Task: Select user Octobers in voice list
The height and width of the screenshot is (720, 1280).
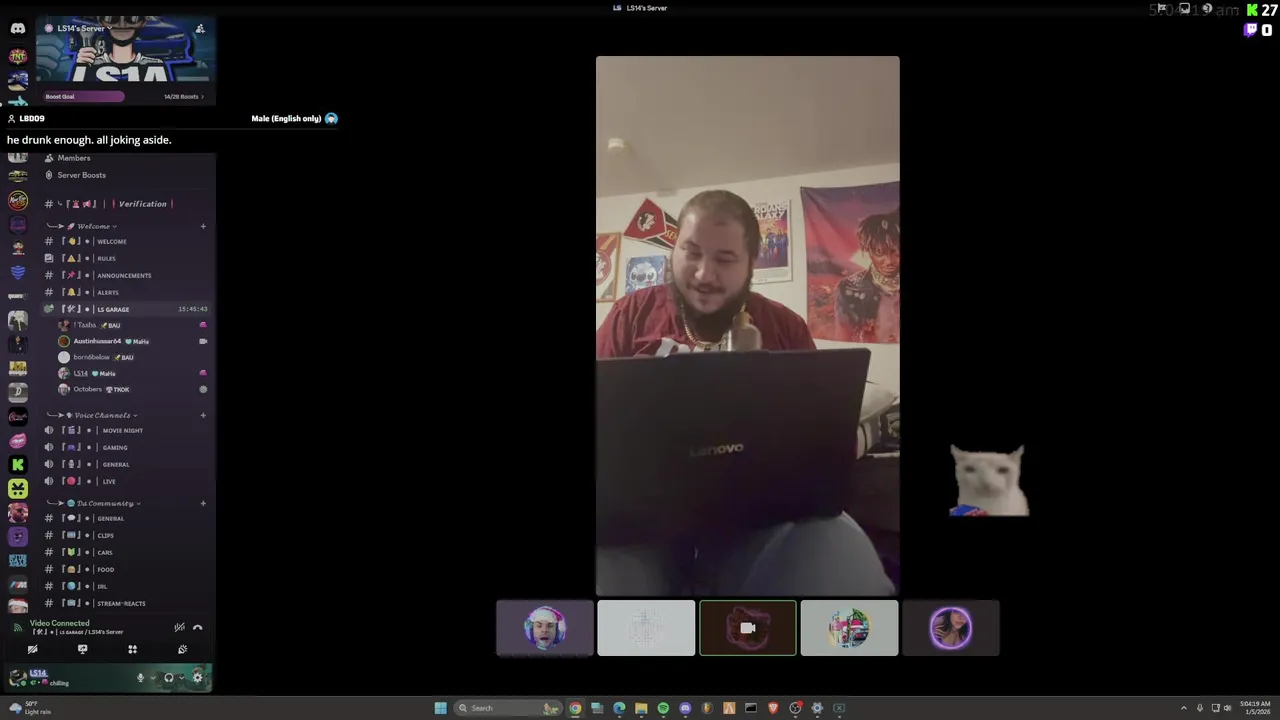Action: tap(132, 389)
